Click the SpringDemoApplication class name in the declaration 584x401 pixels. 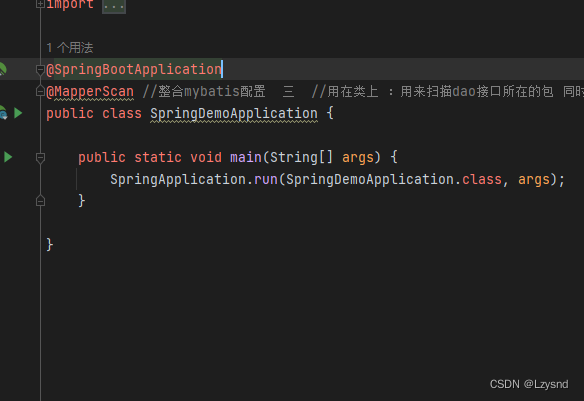coord(234,113)
